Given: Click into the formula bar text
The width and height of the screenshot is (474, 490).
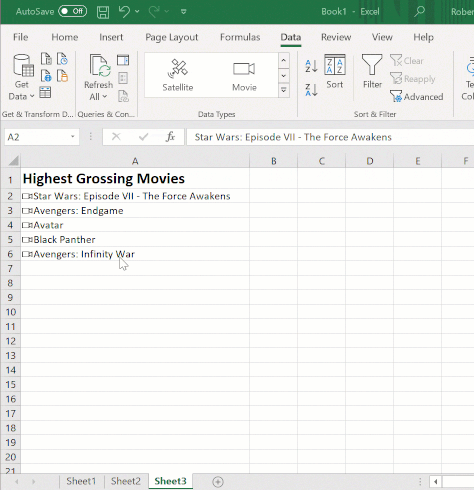Looking at the screenshot, I should [x=293, y=137].
